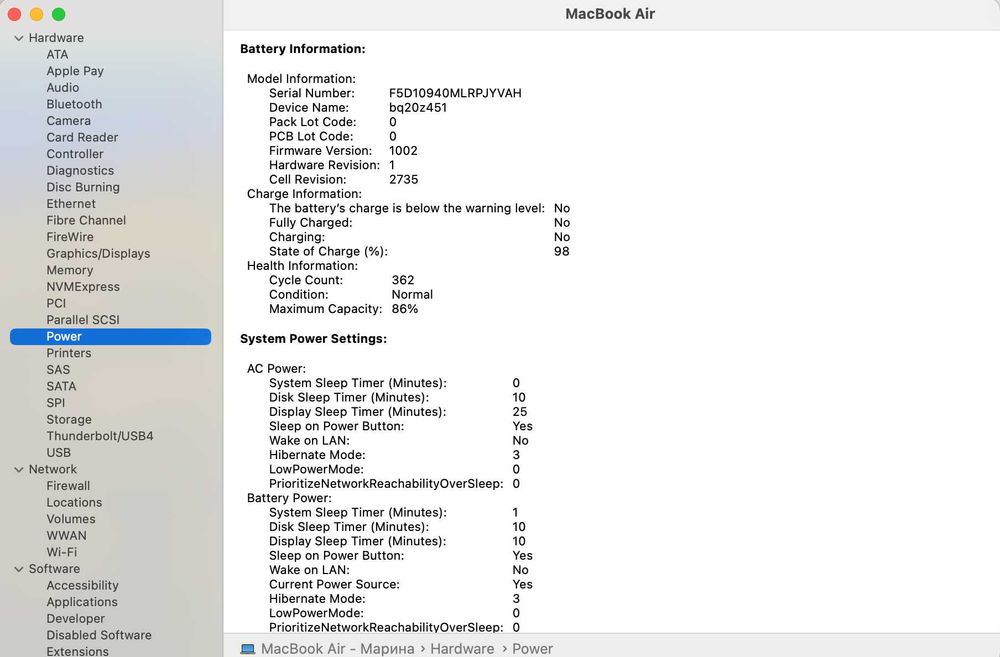Collapse the Hardware section chevron
The width and height of the screenshot is (1000, 657).
pos(18,38)
